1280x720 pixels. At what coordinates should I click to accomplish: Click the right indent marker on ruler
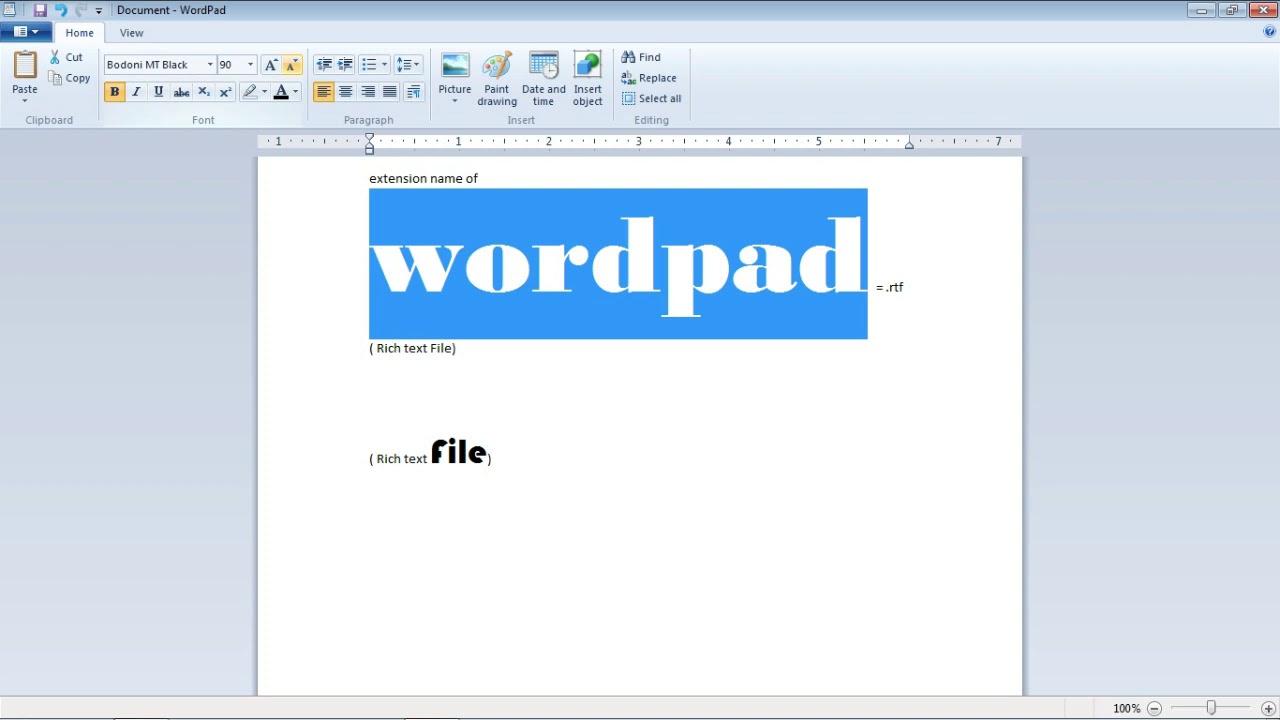[x=909, y=145]
